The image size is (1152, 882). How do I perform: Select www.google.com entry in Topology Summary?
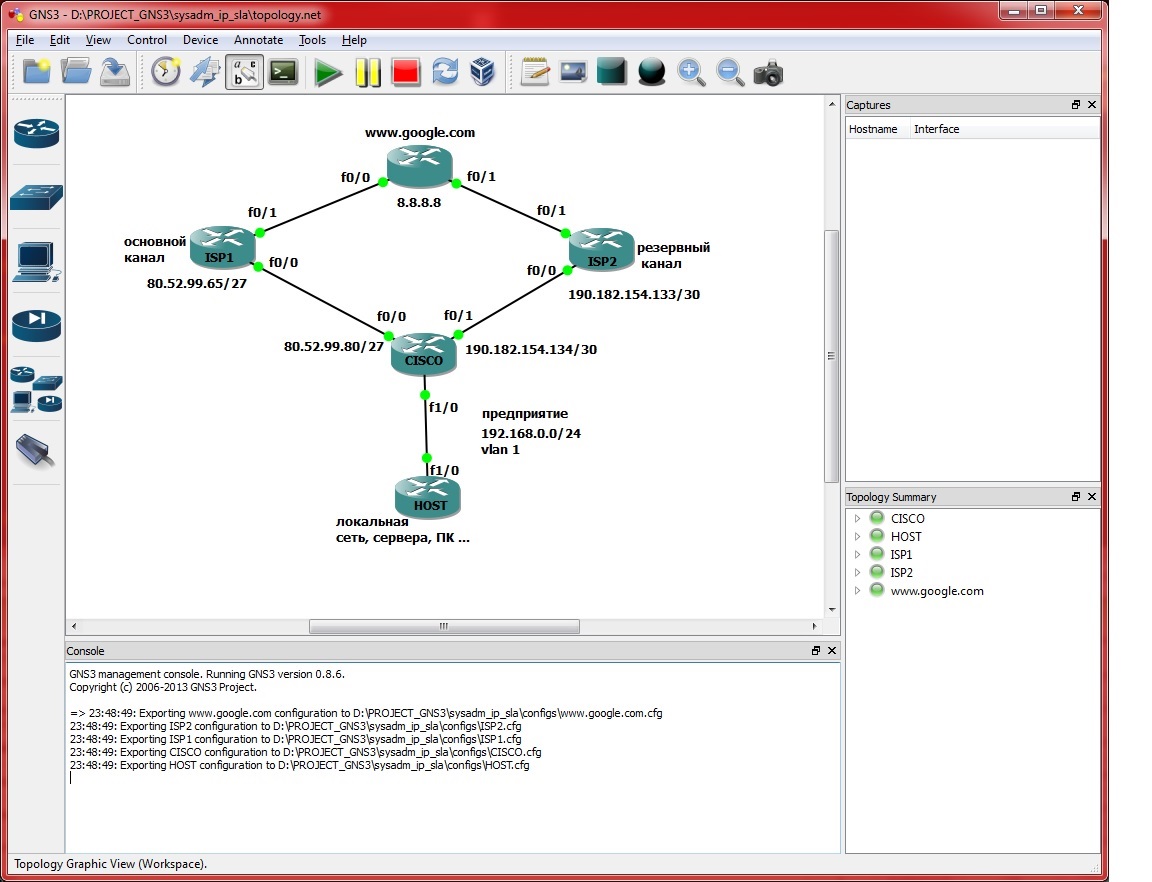(937, 591)
